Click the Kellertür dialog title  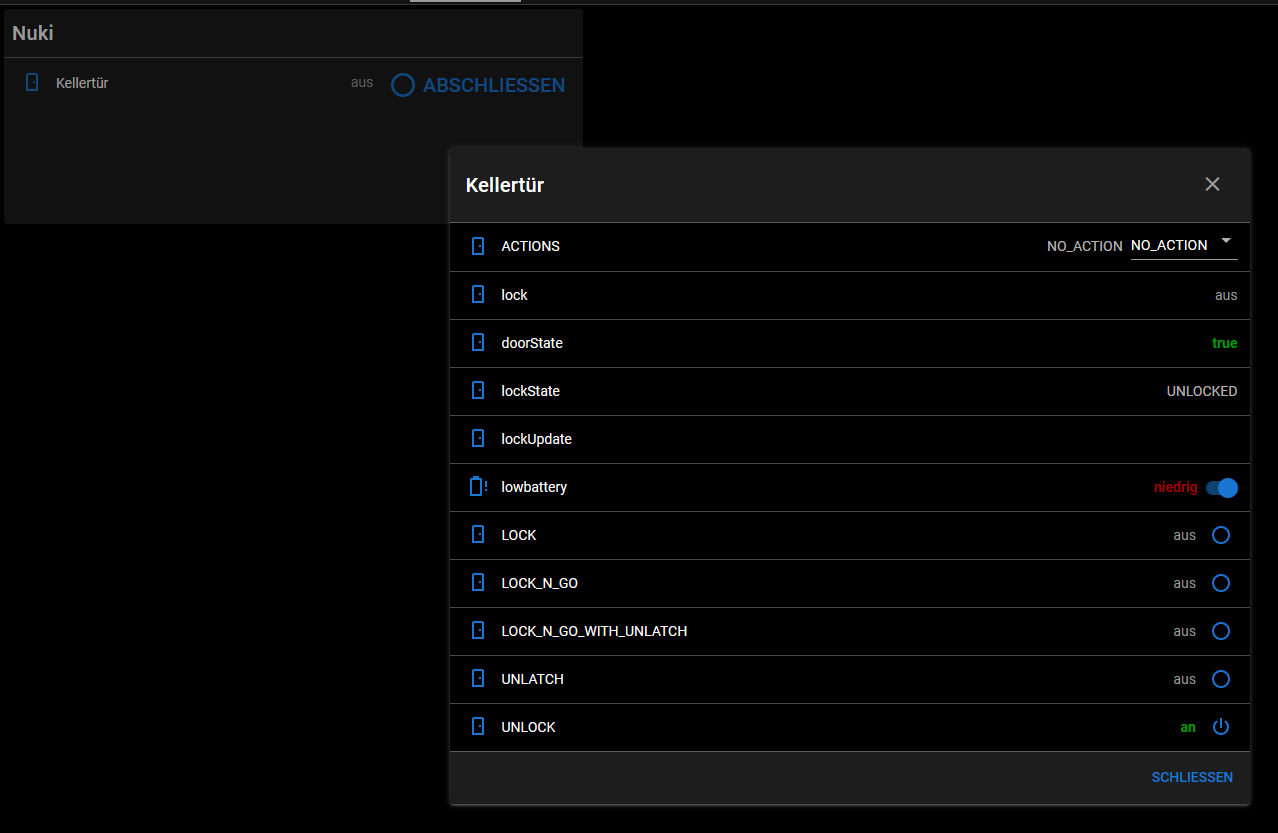(x=505, y=185)
